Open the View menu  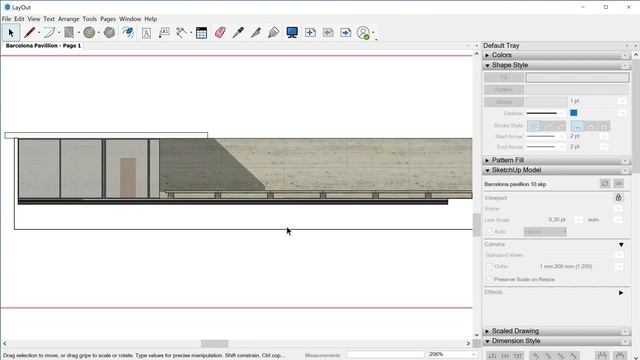(x=34, y=19)
